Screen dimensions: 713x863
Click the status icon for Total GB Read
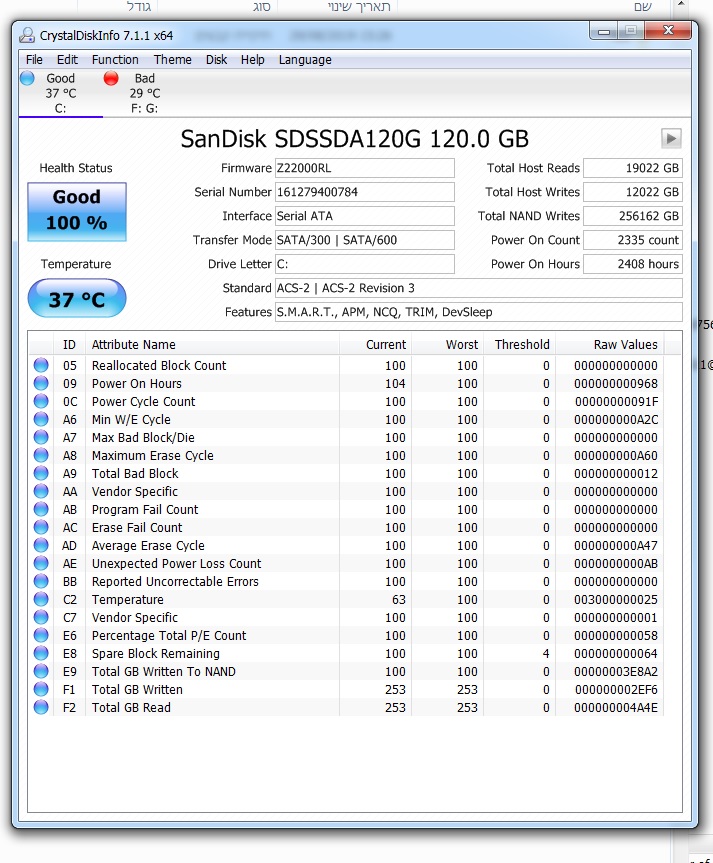(x=41, y=707)
